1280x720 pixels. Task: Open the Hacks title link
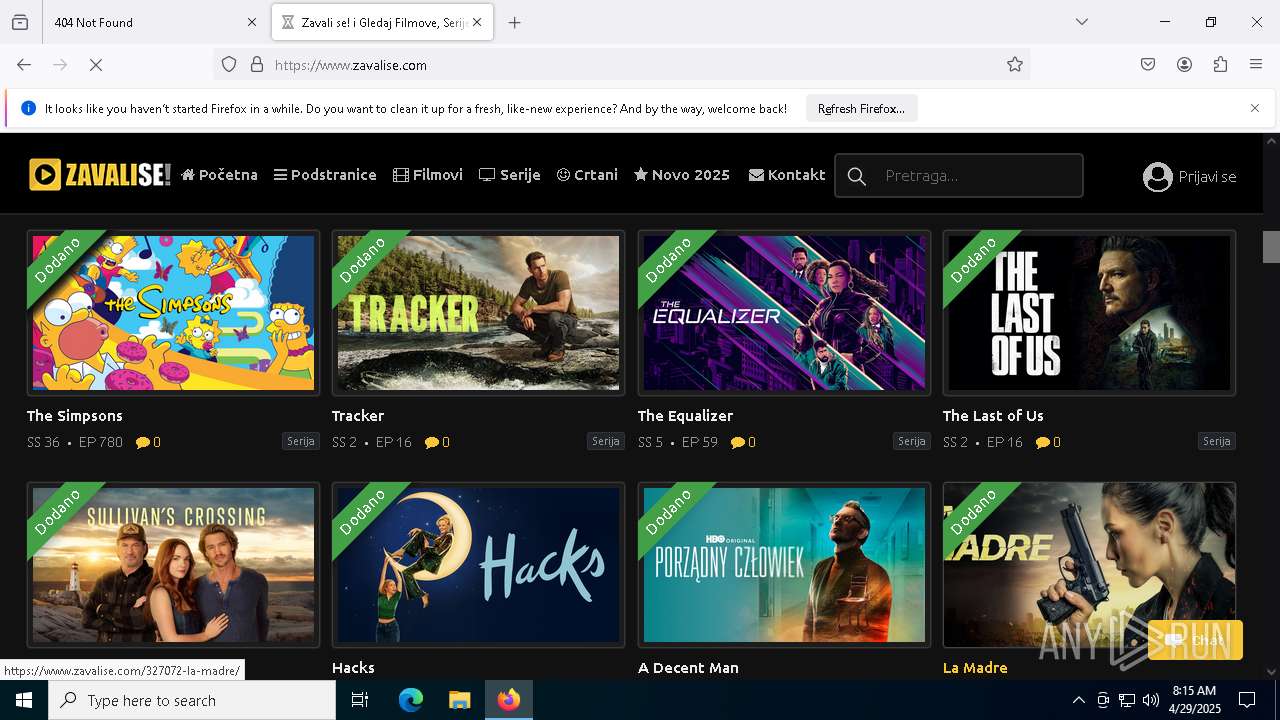[x=353, y=668]
